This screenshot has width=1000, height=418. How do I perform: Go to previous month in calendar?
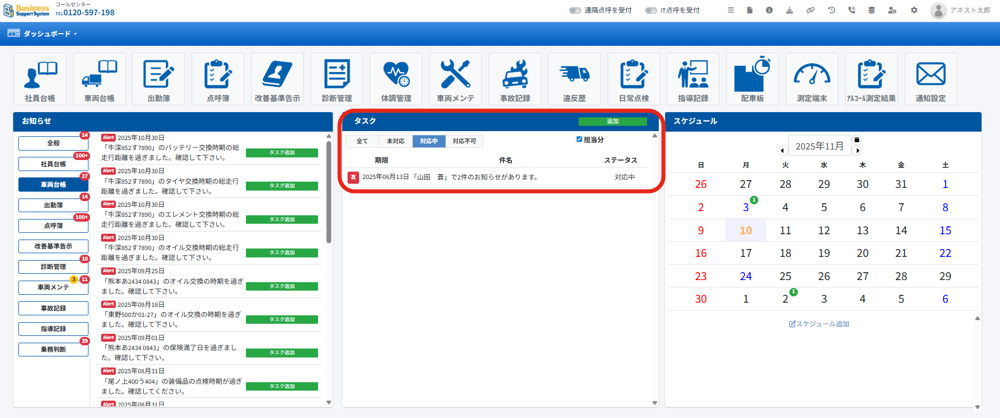click(x=783, y=151)
